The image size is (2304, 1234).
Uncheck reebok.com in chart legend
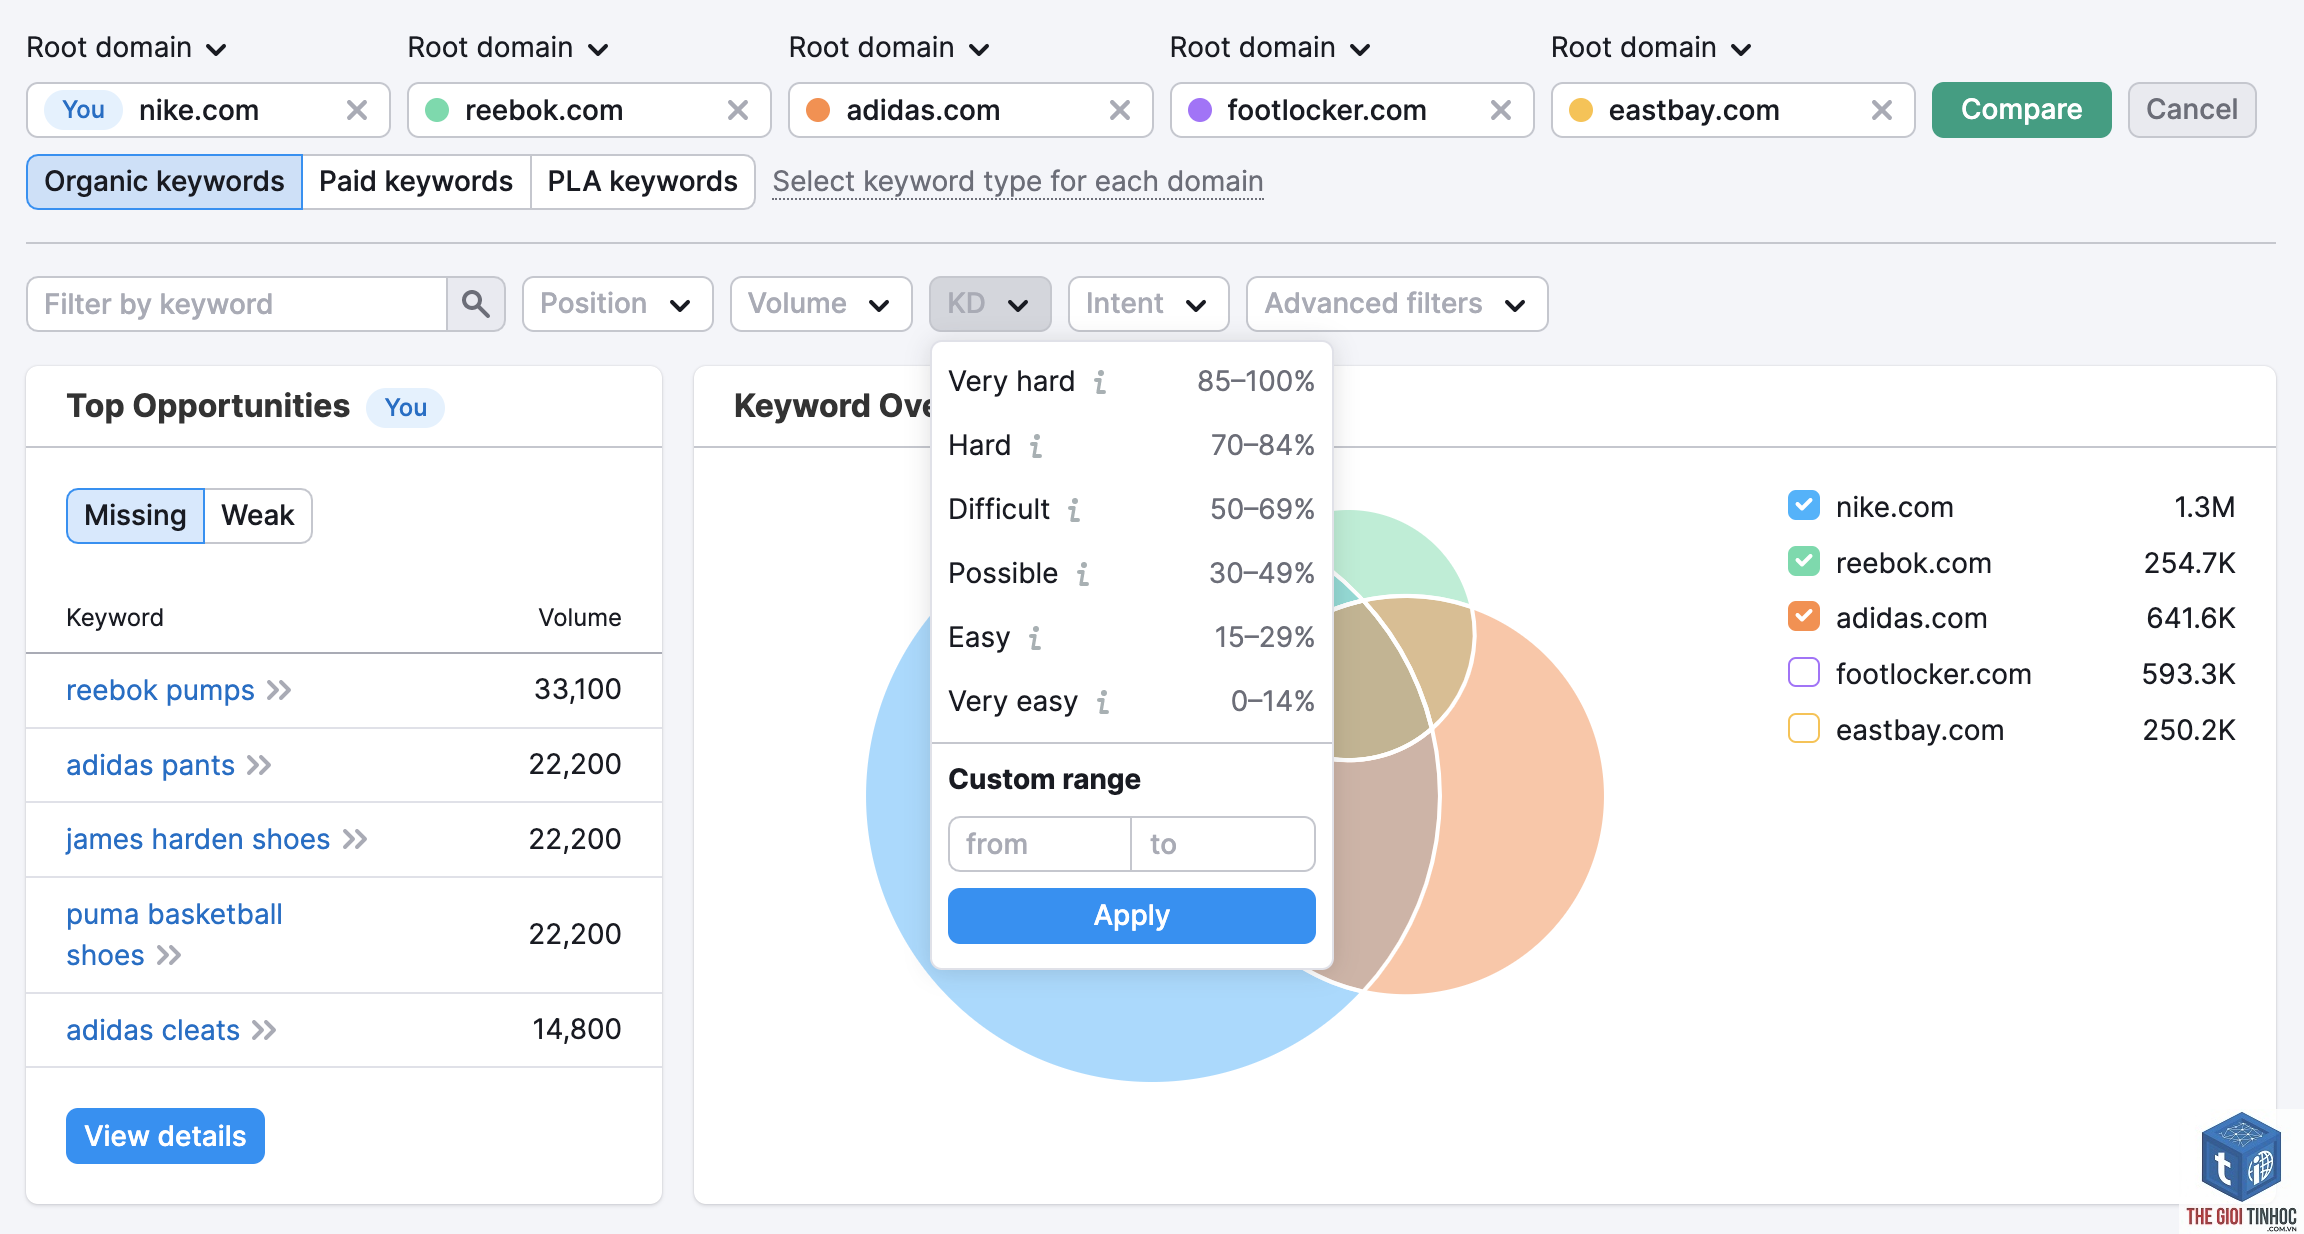coord(1803,562)
